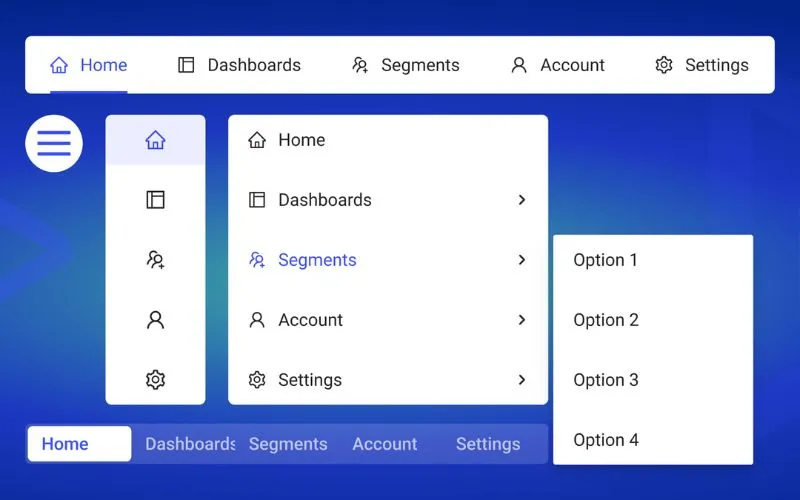
Task: Open Settings in the top navigation bar
Action: coord(702,65)
